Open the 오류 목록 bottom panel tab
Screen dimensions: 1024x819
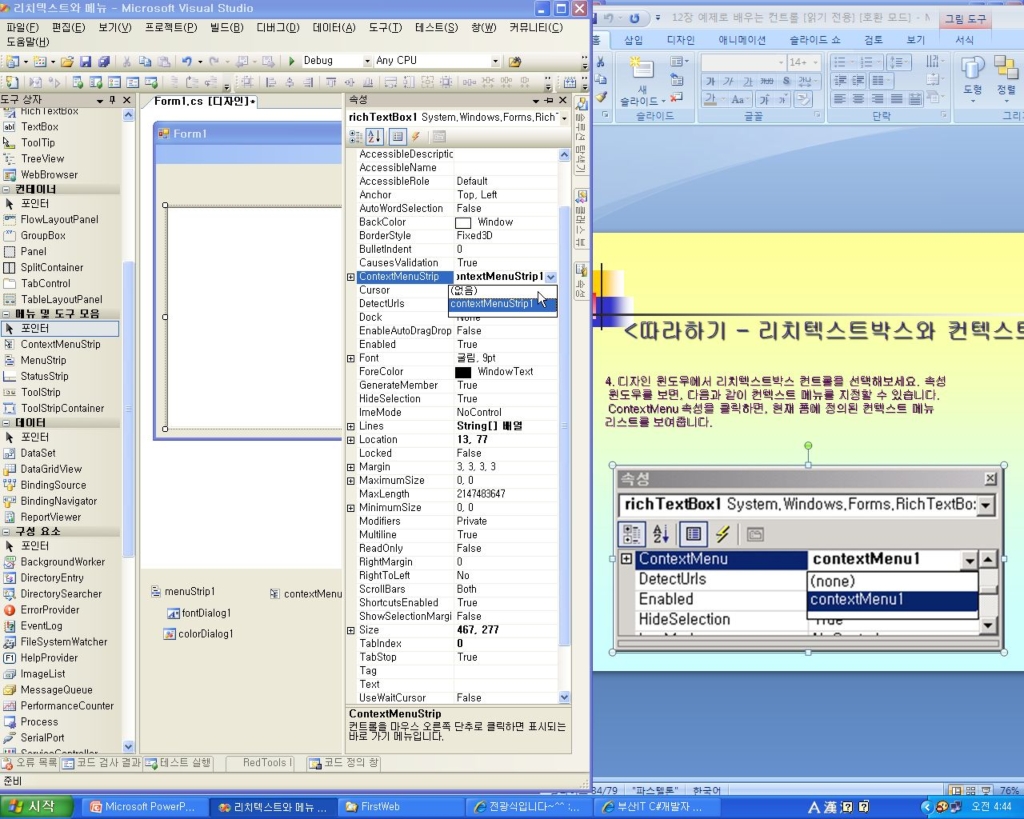29,763
